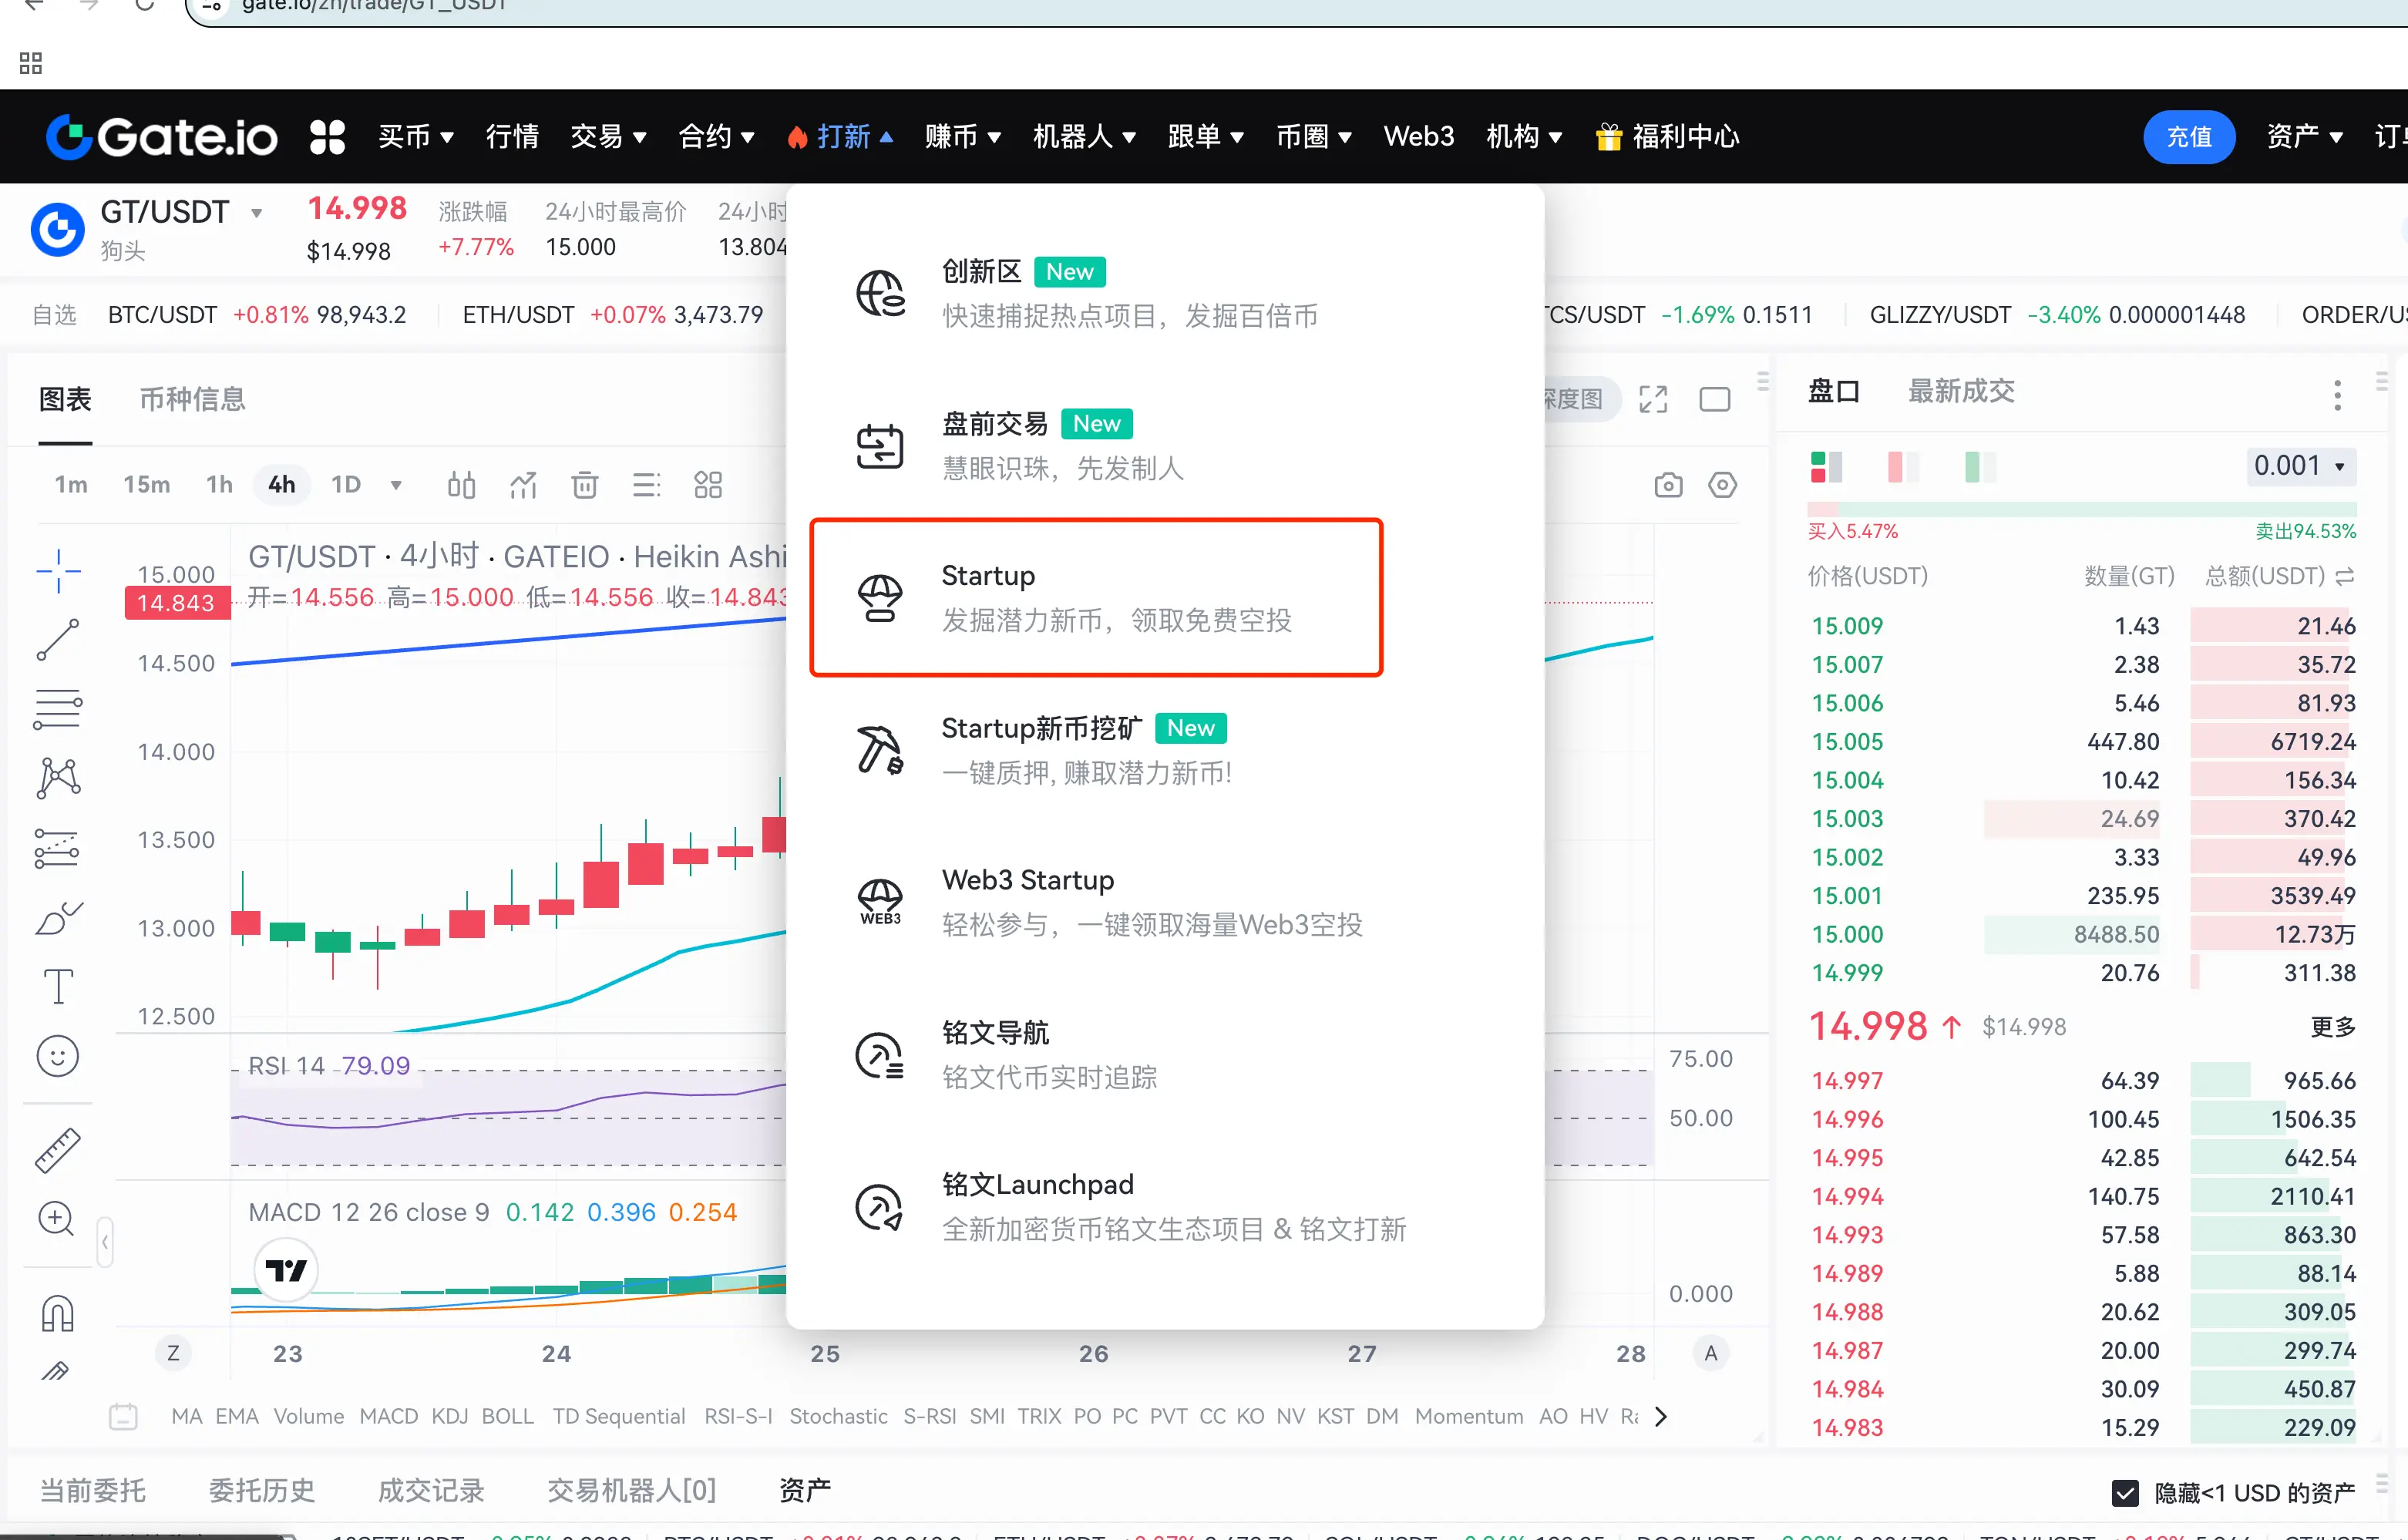2408x1540 pixels.
Task: Switch to the 最新成交 tab
Action: click(x=1961, y=391)
